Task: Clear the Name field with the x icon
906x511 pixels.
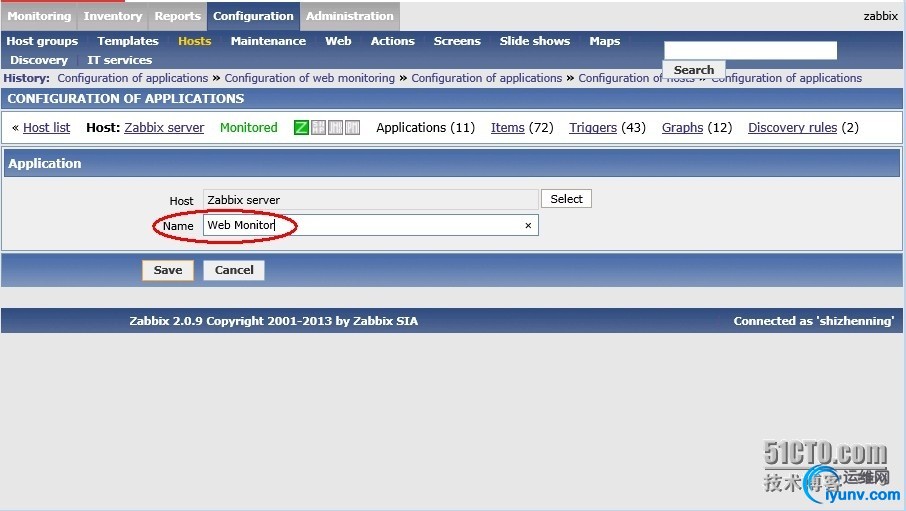Action: coord(528,225)
